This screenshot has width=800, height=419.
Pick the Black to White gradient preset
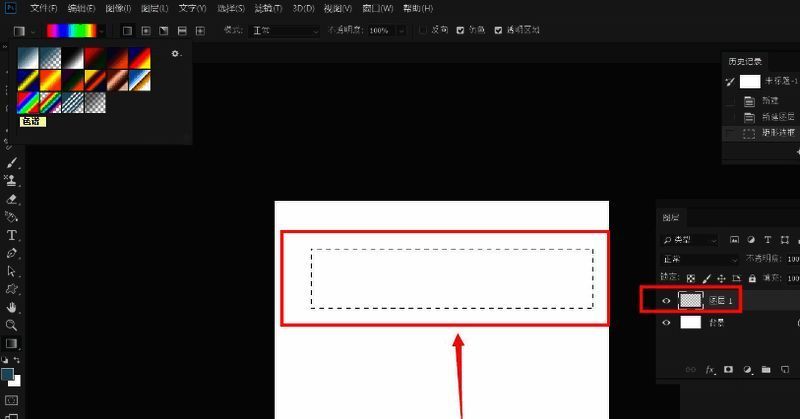tap(72, 58)
